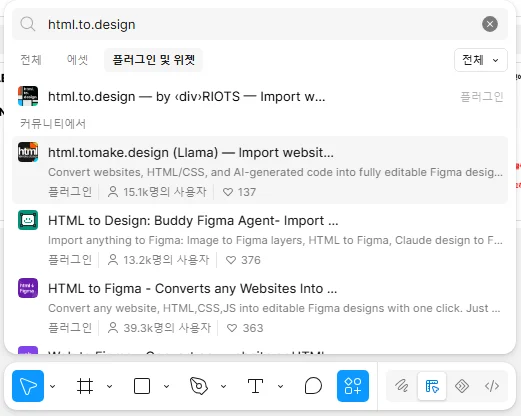Open the Move tool options chevron
Screen dimensions: 521x416
point(53,386)
